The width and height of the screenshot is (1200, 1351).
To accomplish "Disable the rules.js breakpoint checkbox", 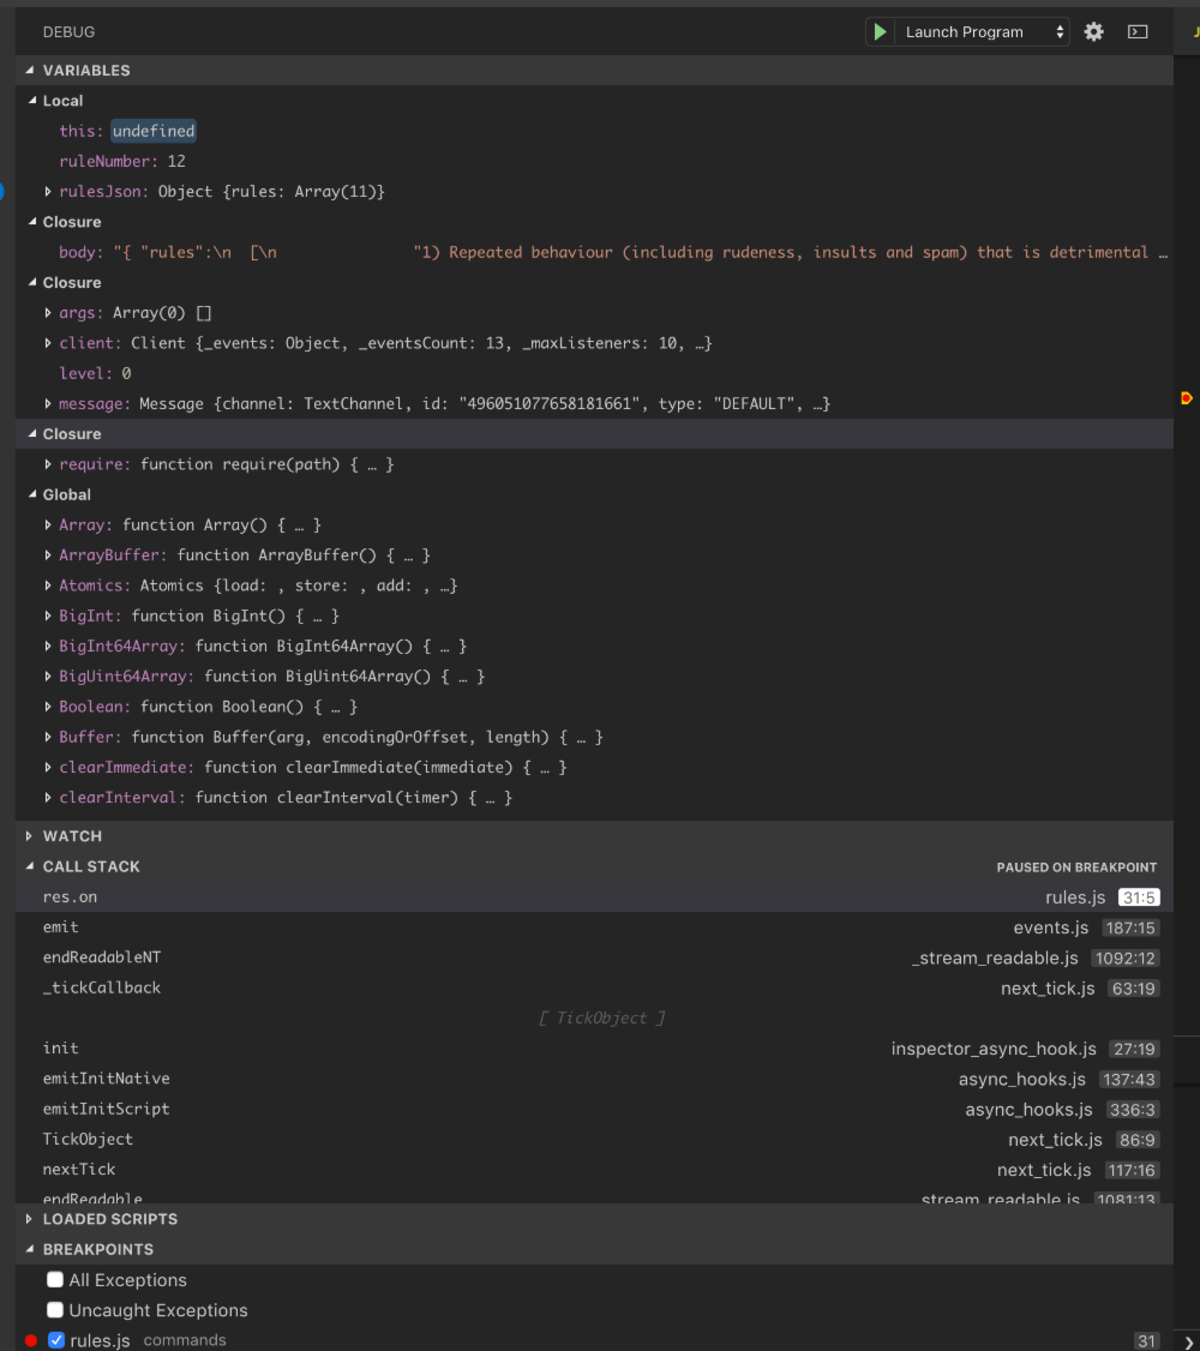I will point(57,1340).
